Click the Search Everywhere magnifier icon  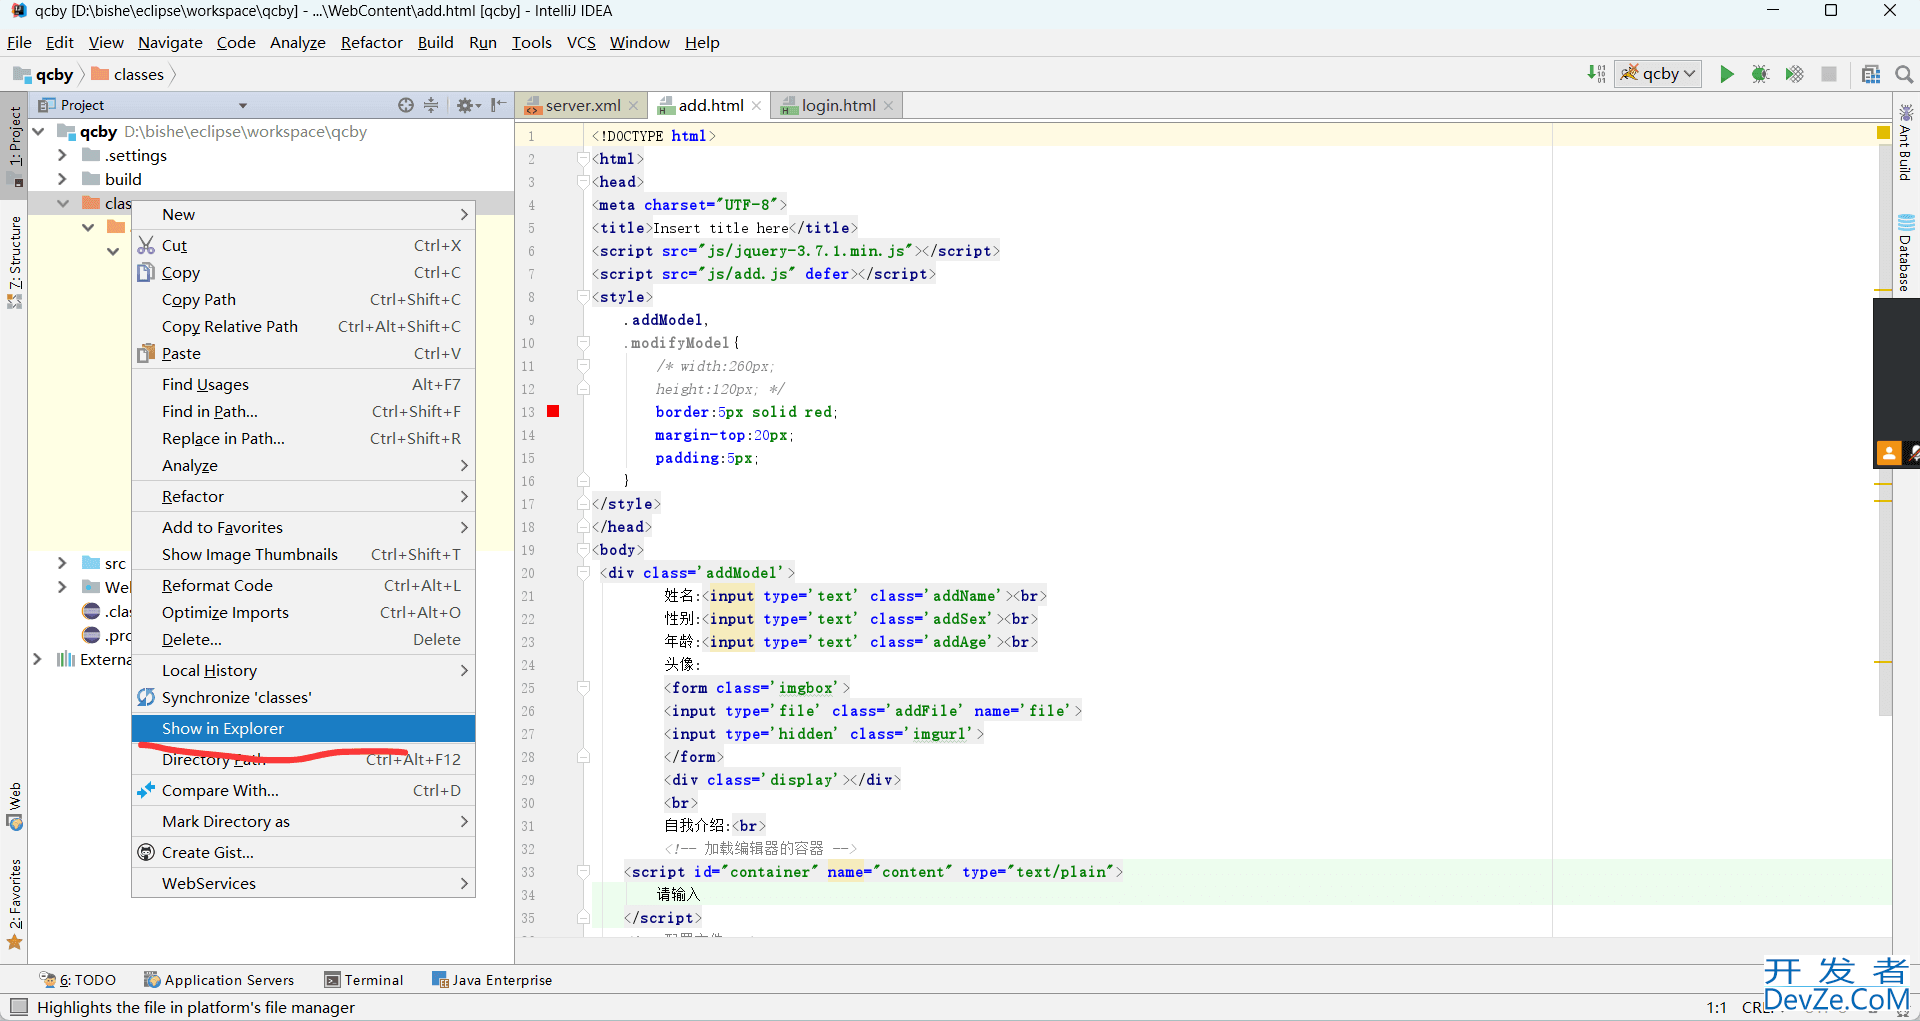(x=1904, y=74)
